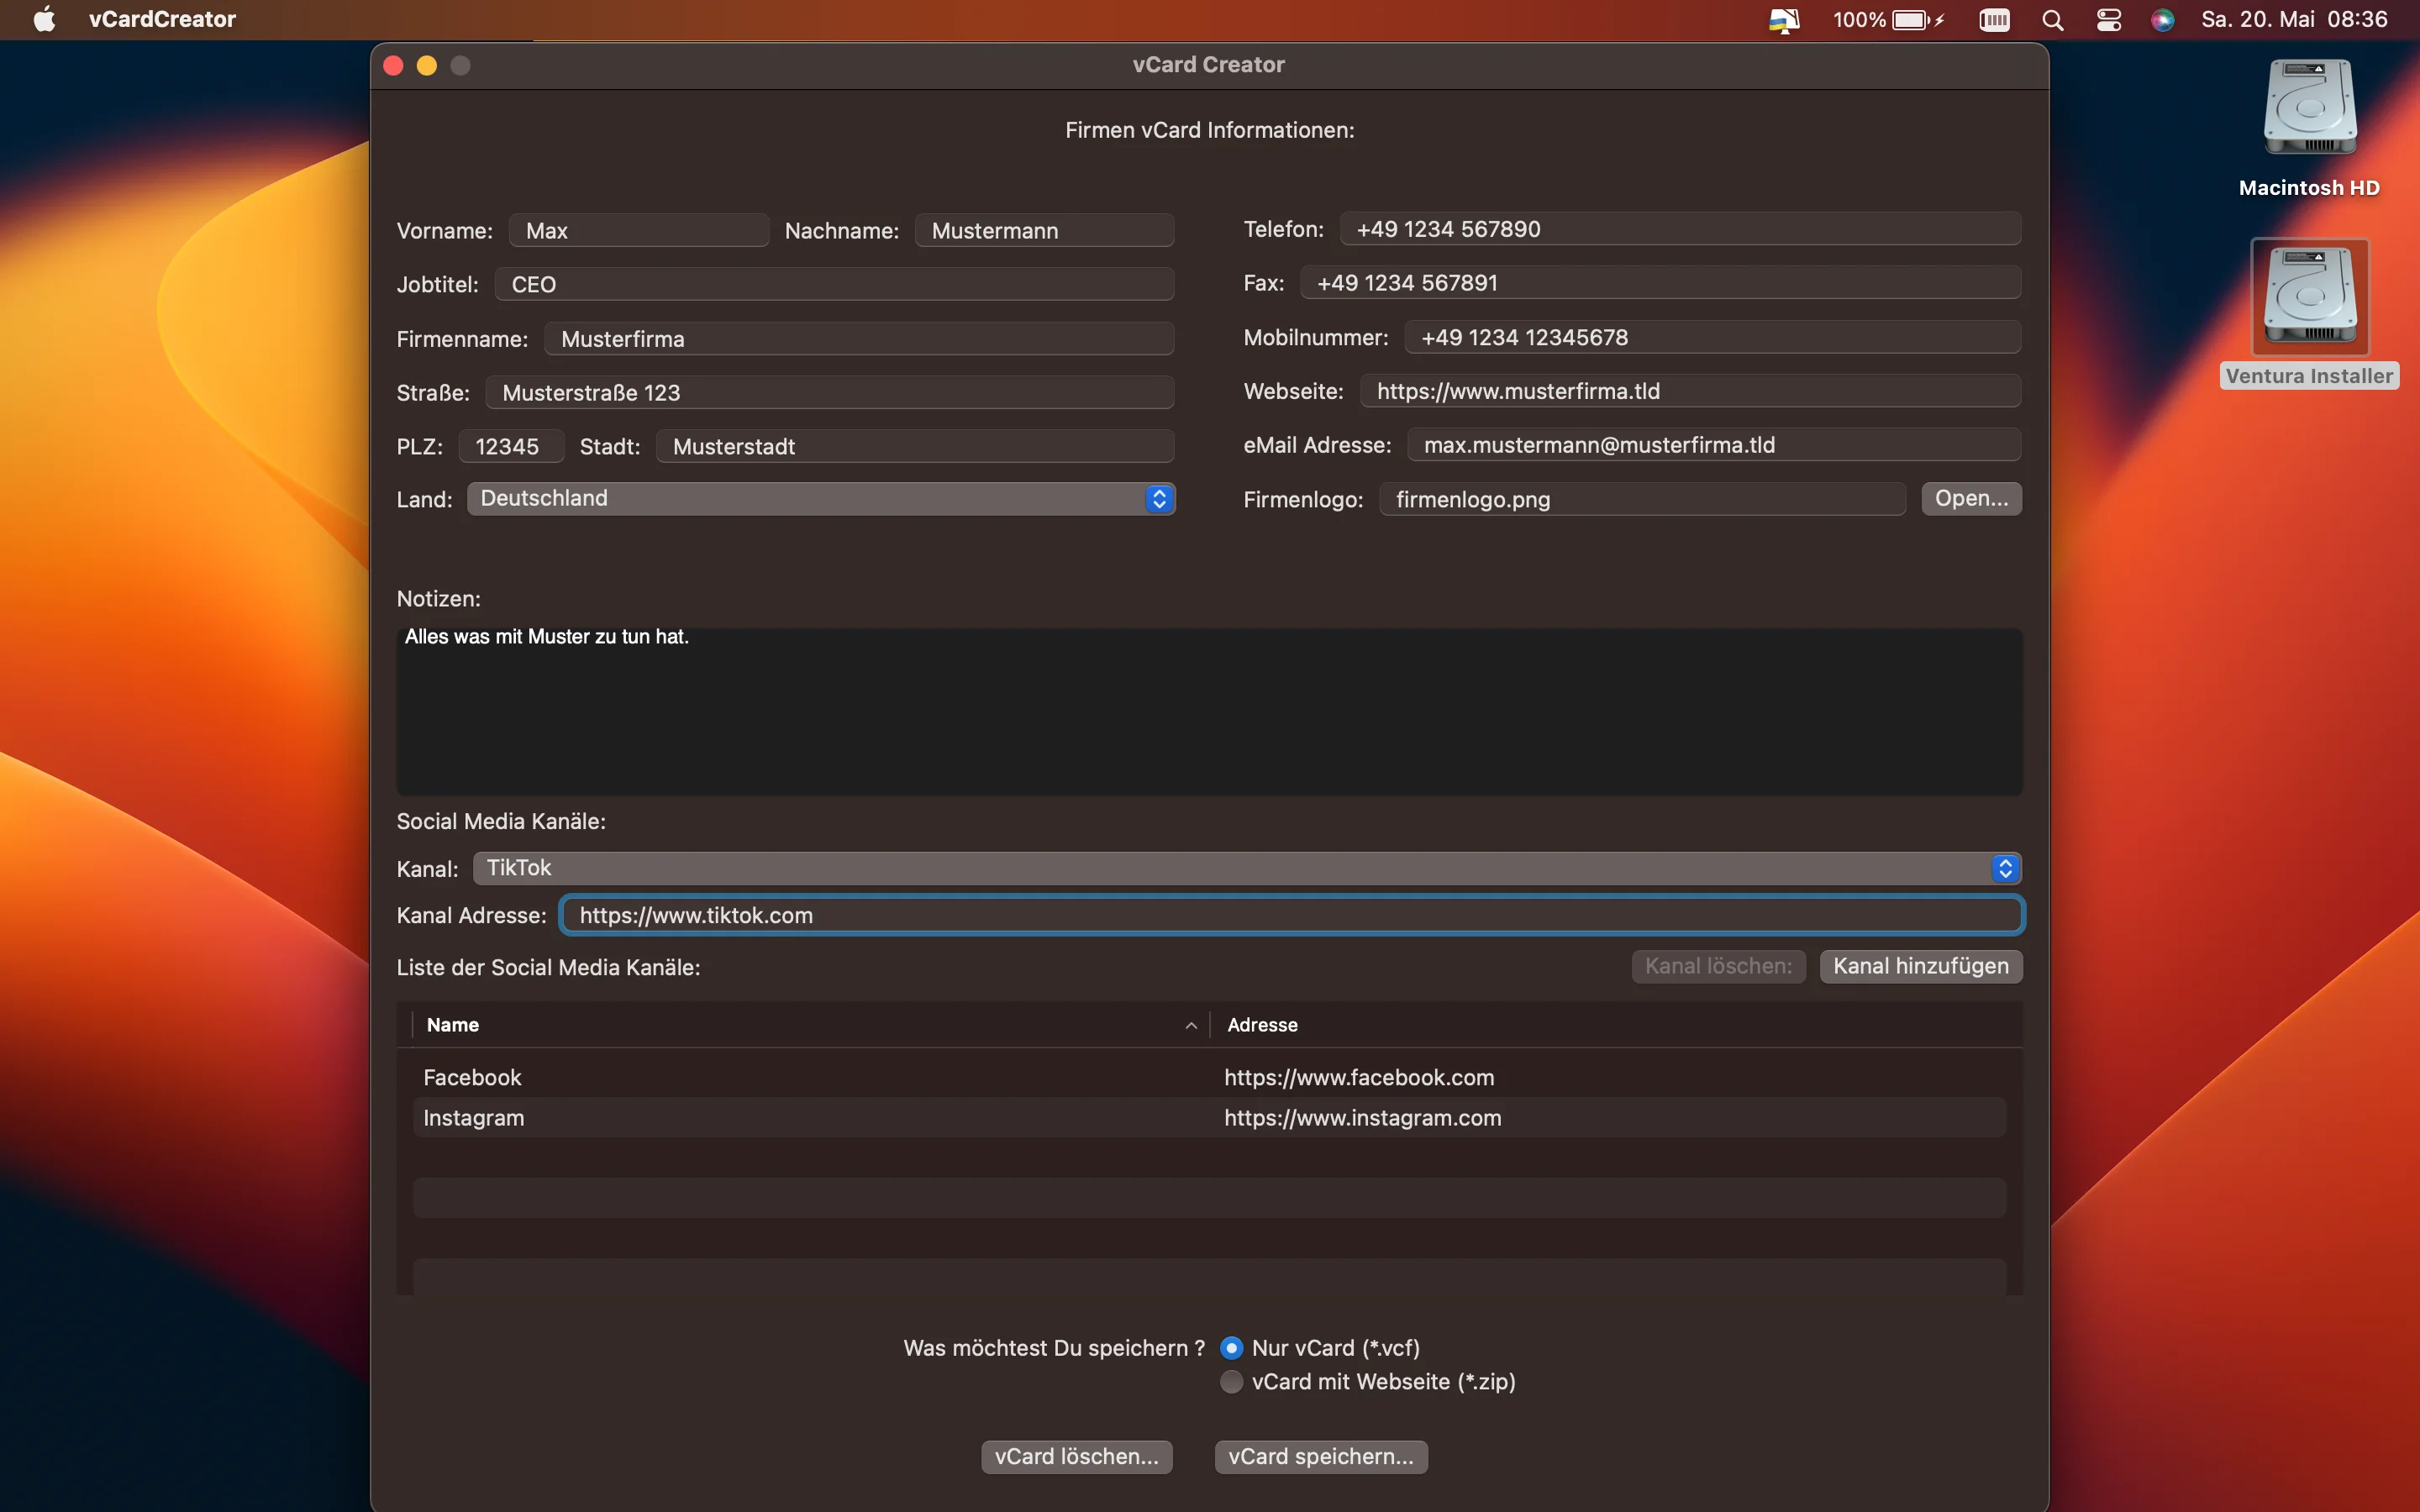2420x1512 pixels.
Task: Click the Firmenname field with Musterfirma
Action: point(859,338)
